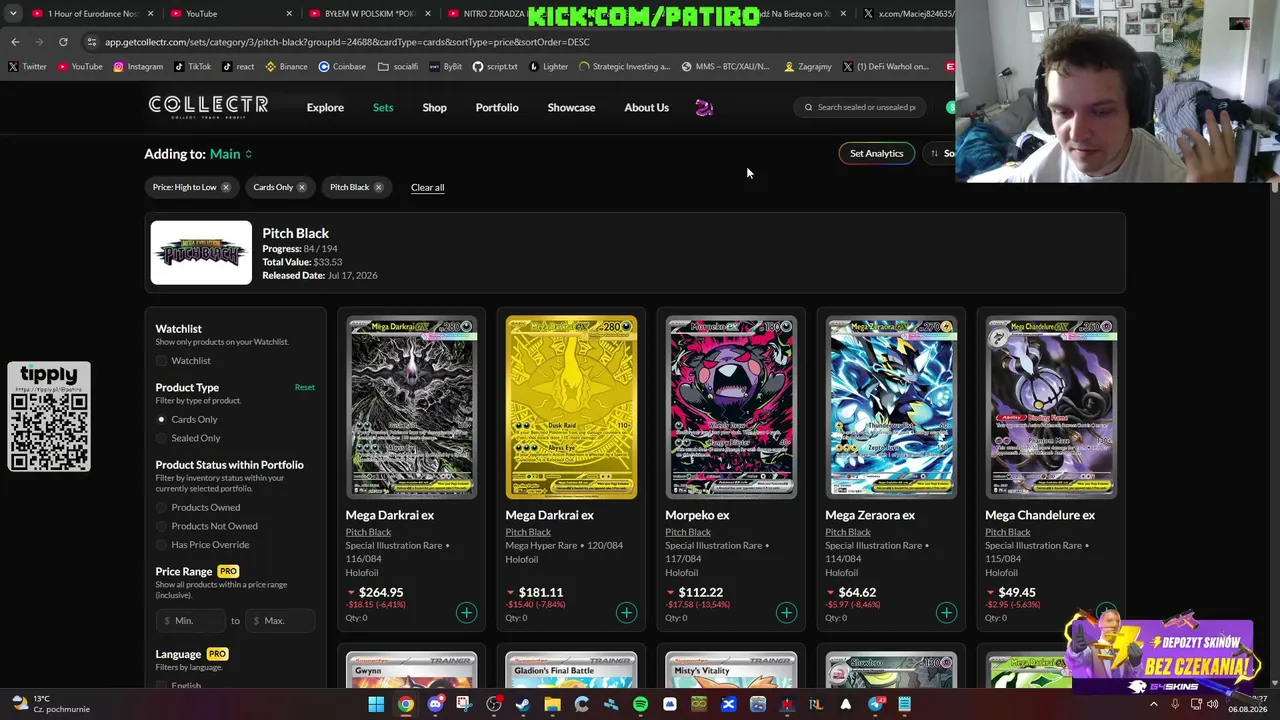Viewport: 1280px width, 720px height.
Task: Select the Sealed Only product type
Action: click(x=162, y=438)
